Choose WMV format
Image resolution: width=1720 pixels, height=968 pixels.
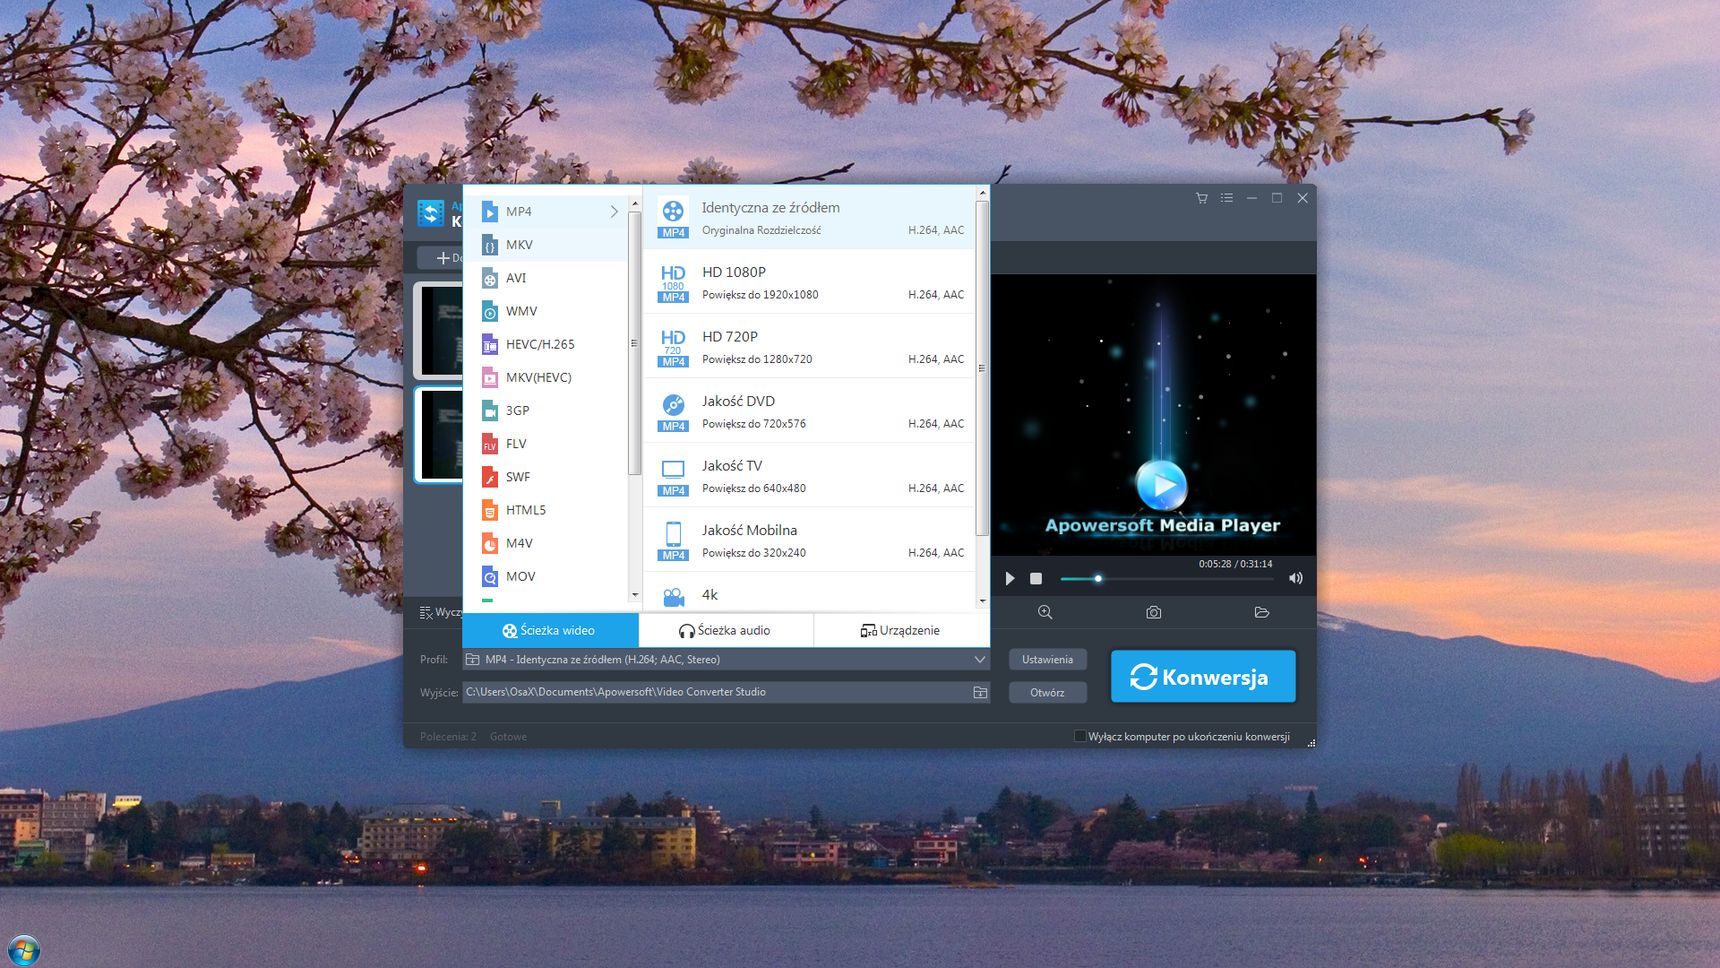click(546, 311)
